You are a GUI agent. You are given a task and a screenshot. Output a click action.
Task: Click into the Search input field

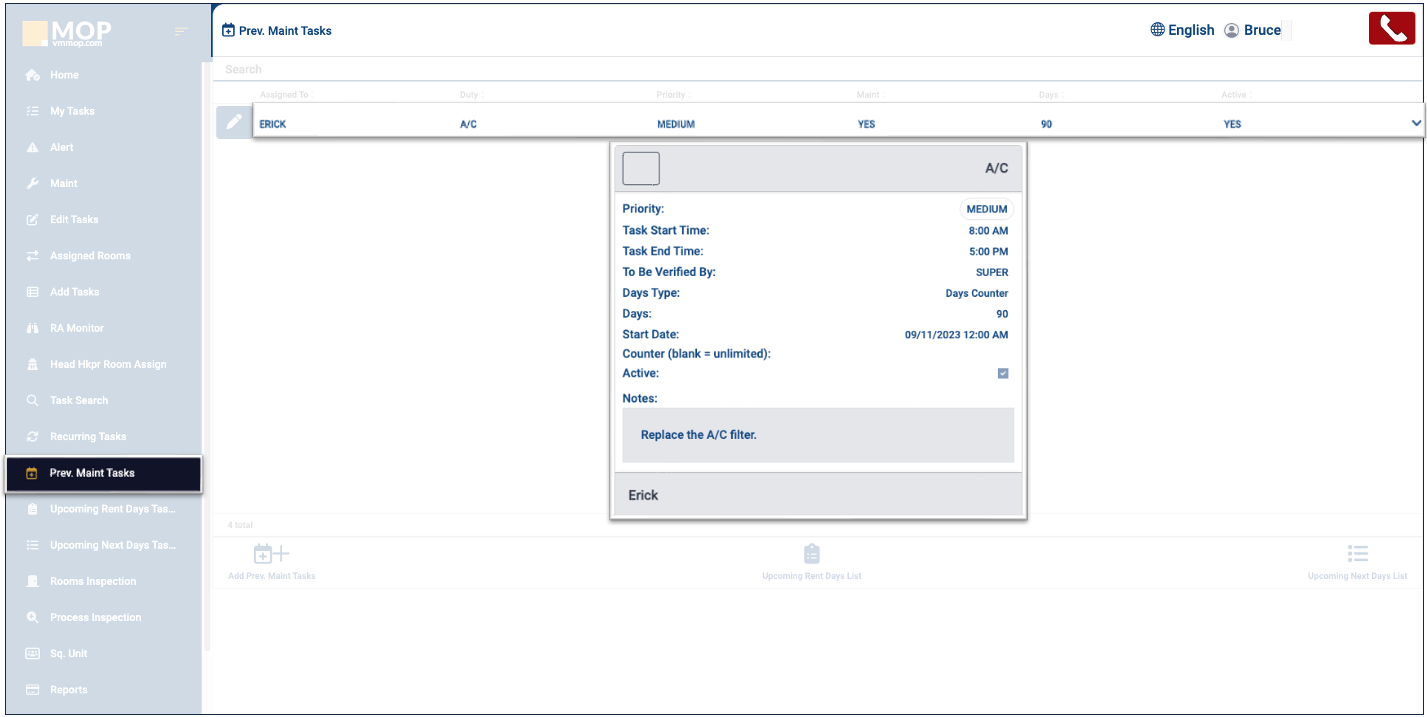[x=700, y=69]
